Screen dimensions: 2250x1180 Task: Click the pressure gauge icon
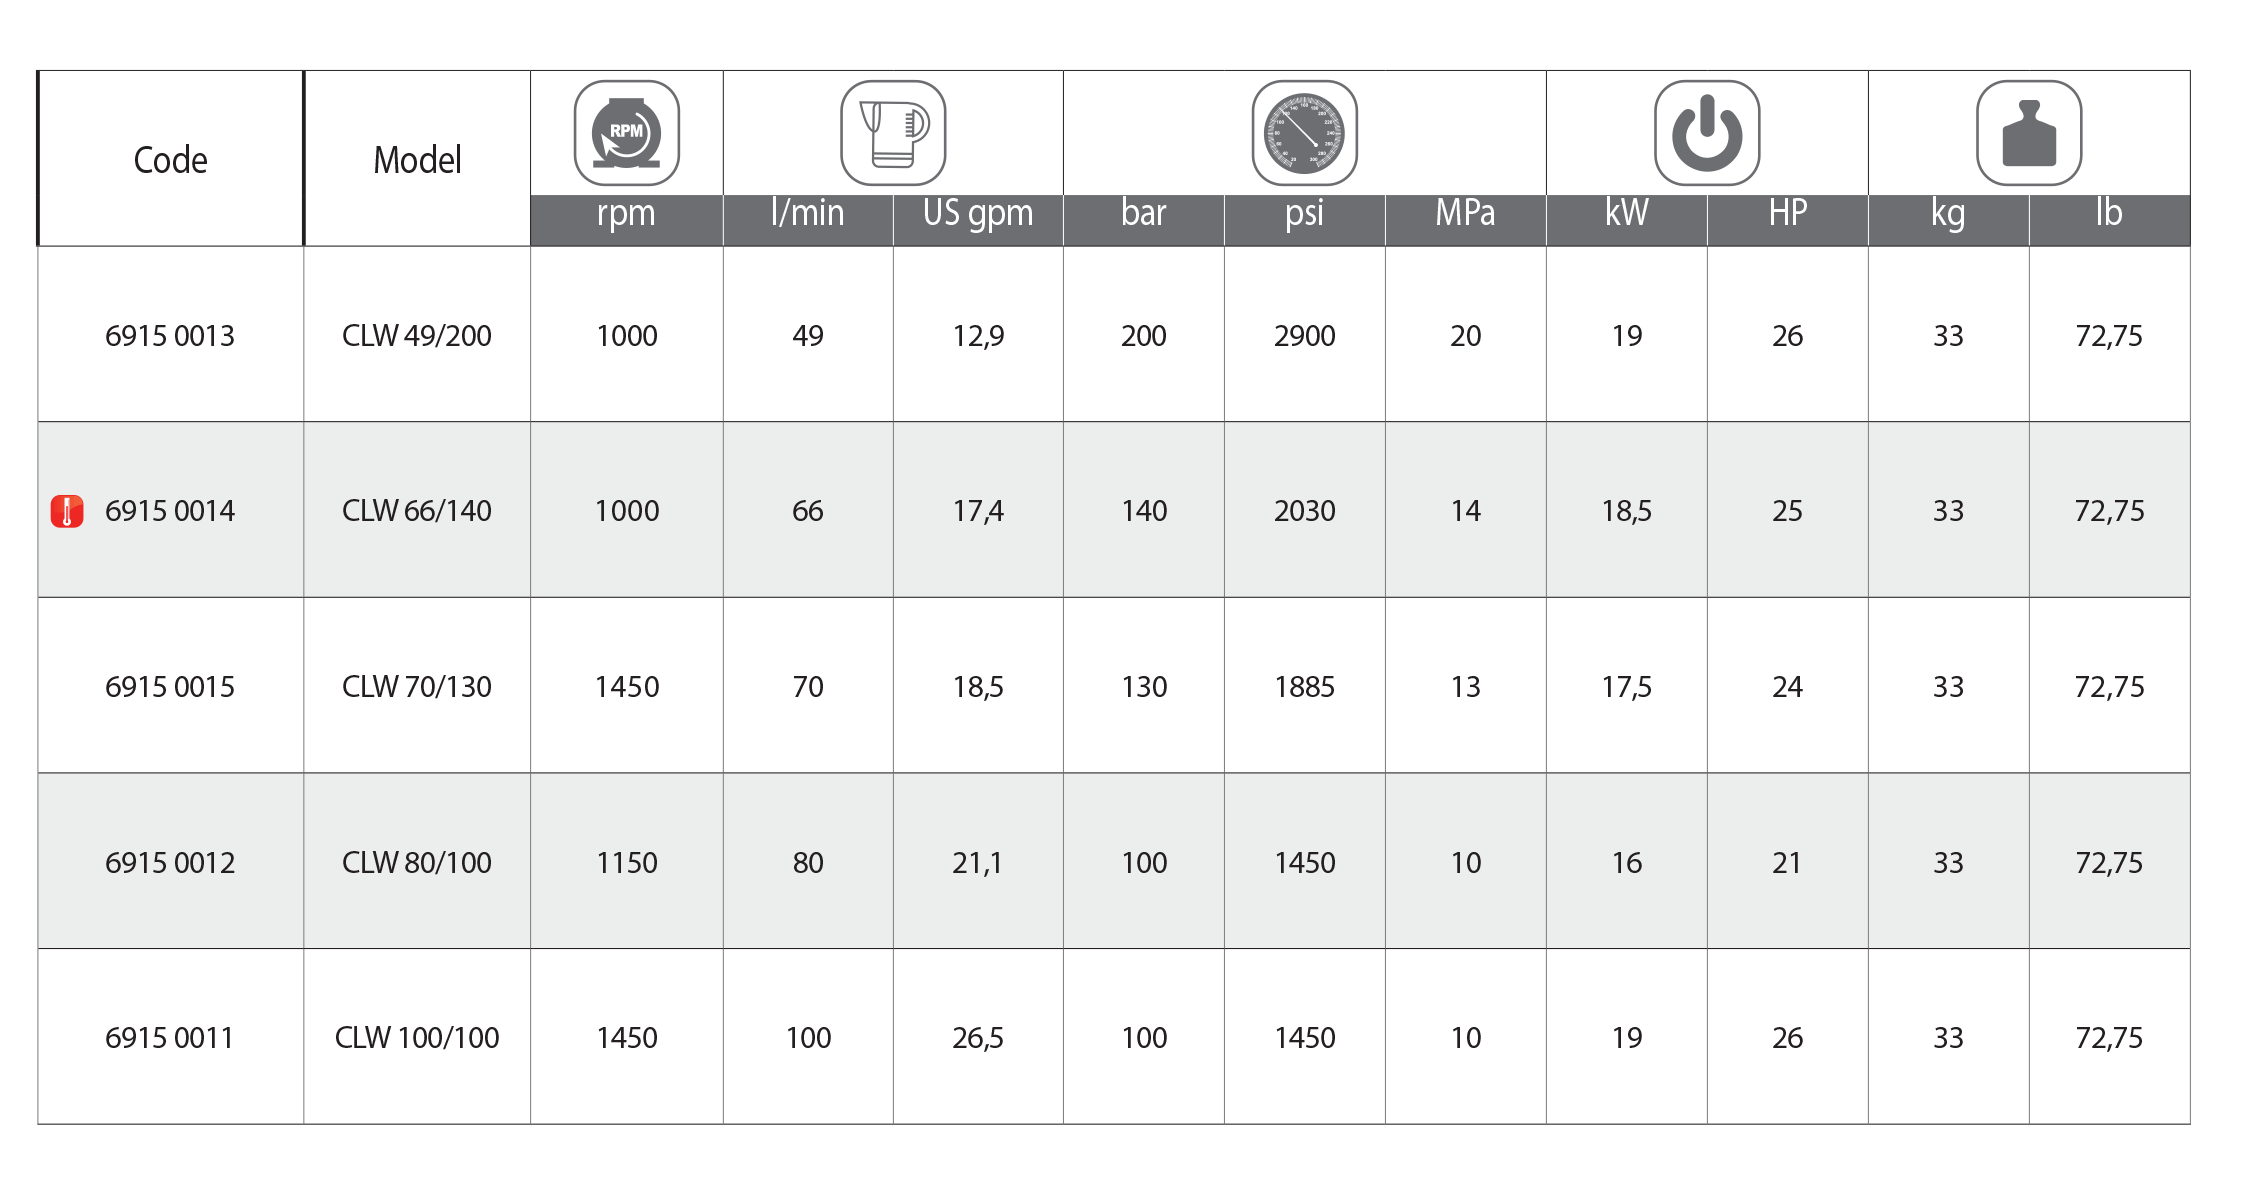(x=1305, y=133)
